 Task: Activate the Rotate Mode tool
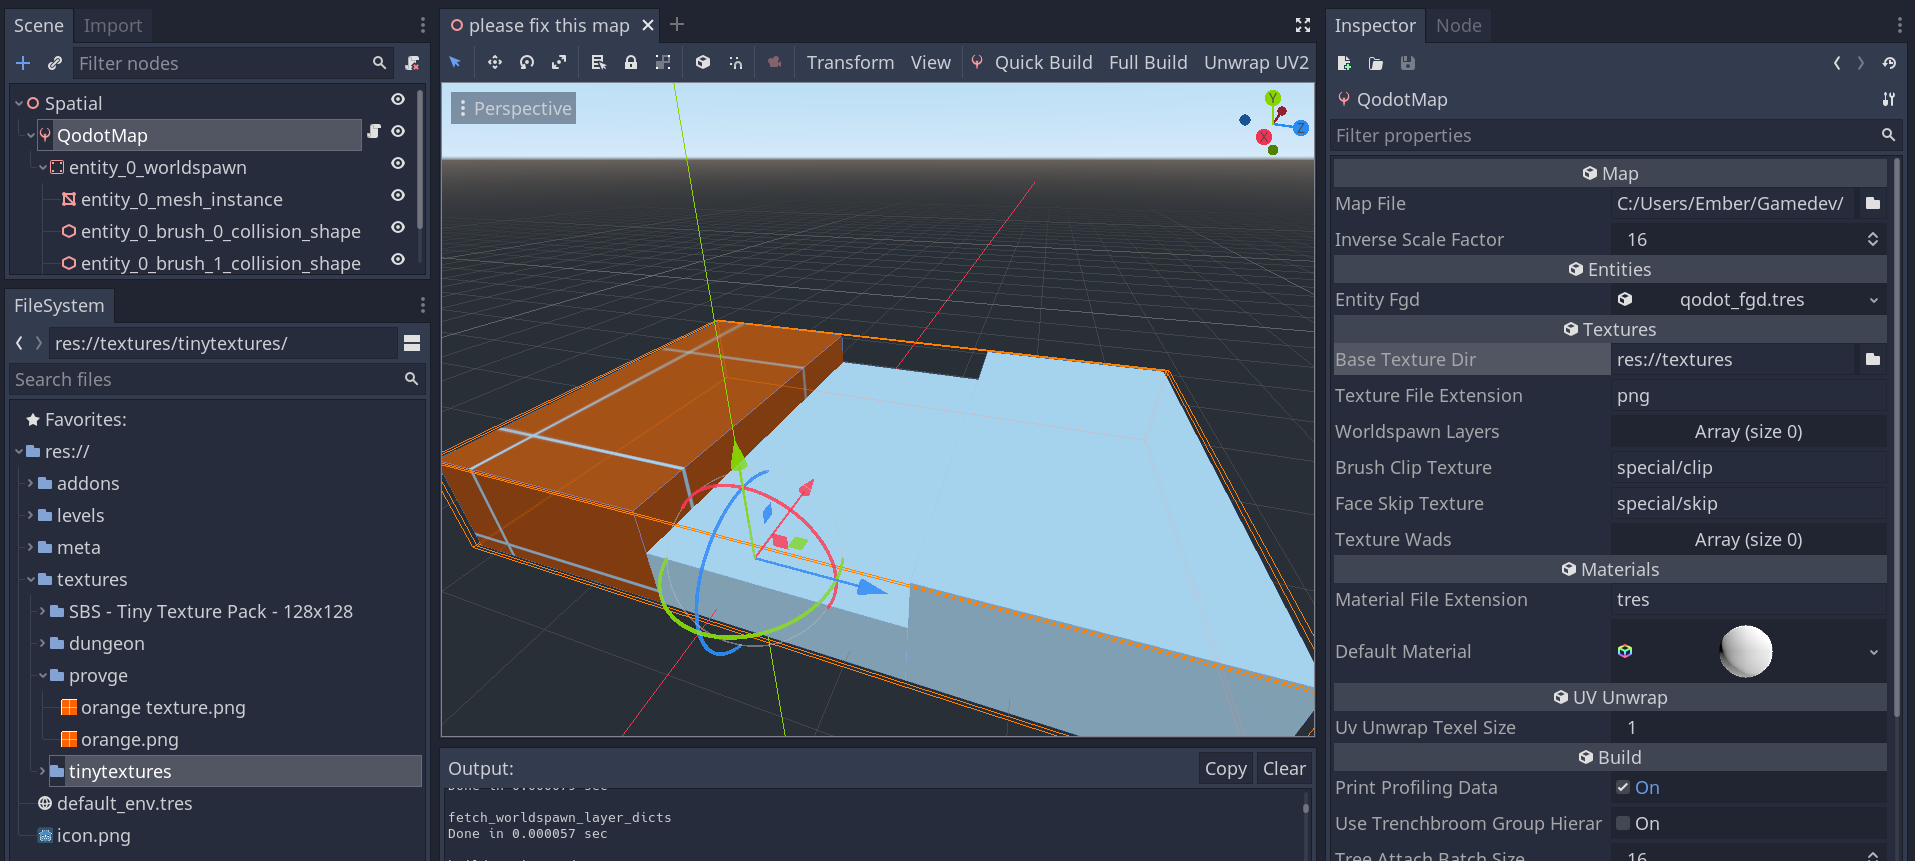pyautogui.click(x=527, y=62)
